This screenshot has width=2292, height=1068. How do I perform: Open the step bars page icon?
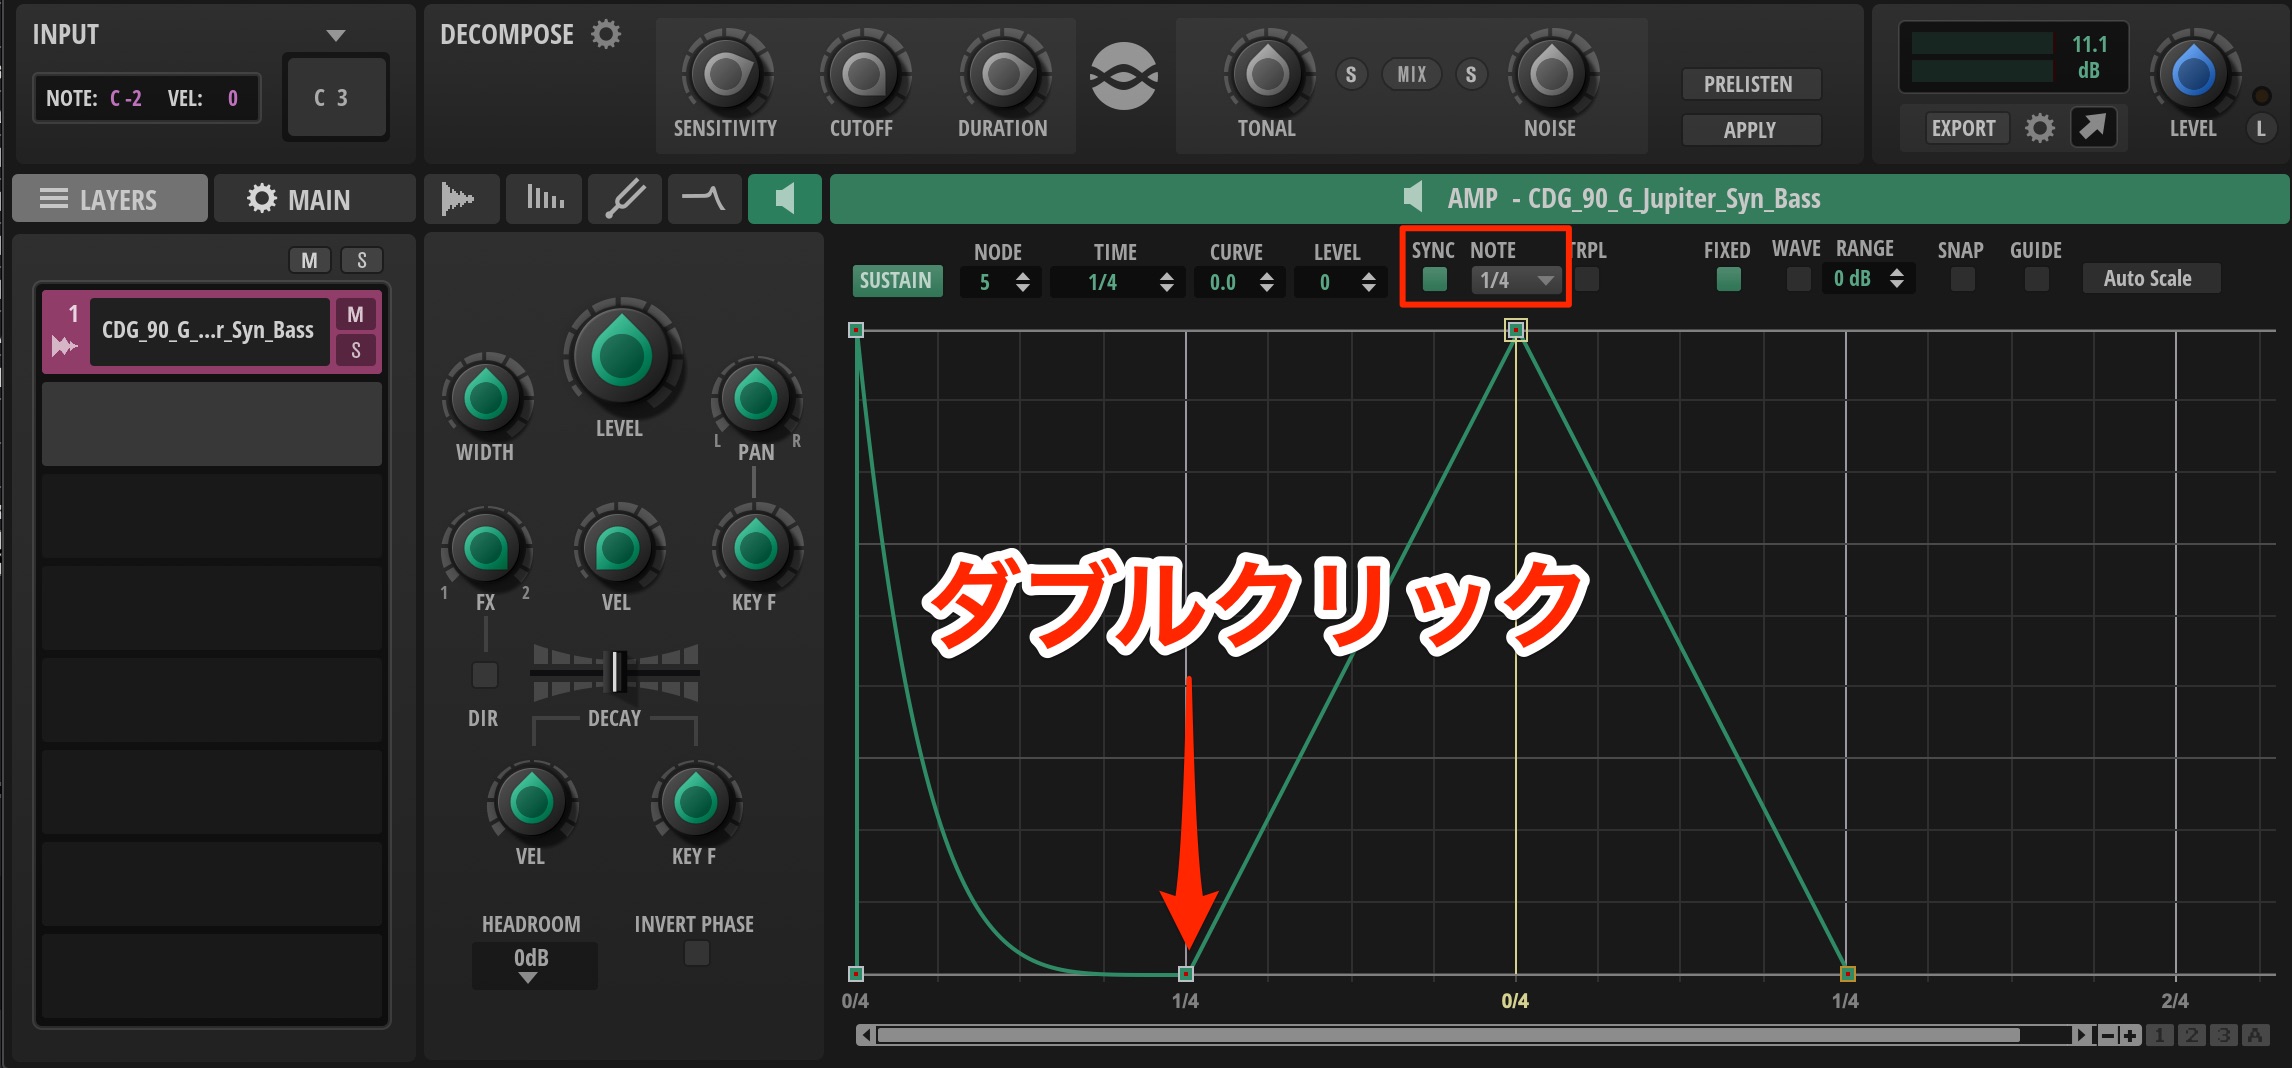(x=544, y=198)
